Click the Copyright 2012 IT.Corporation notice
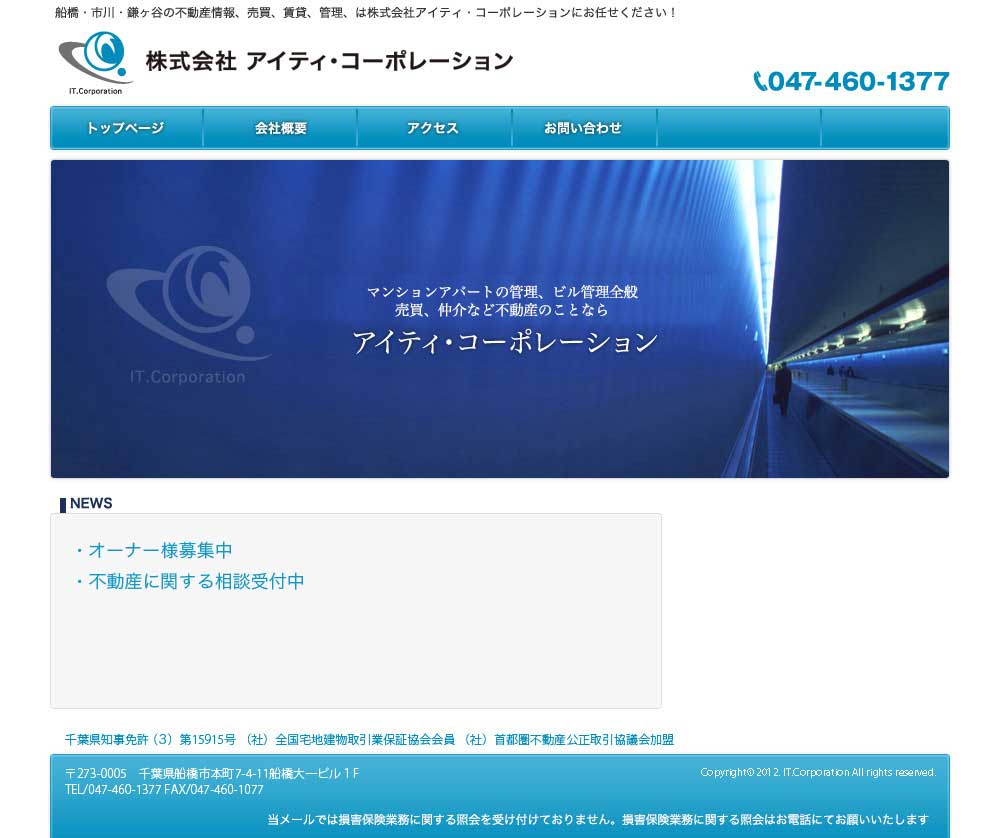1000x838 pixels. tap(818, 772)
